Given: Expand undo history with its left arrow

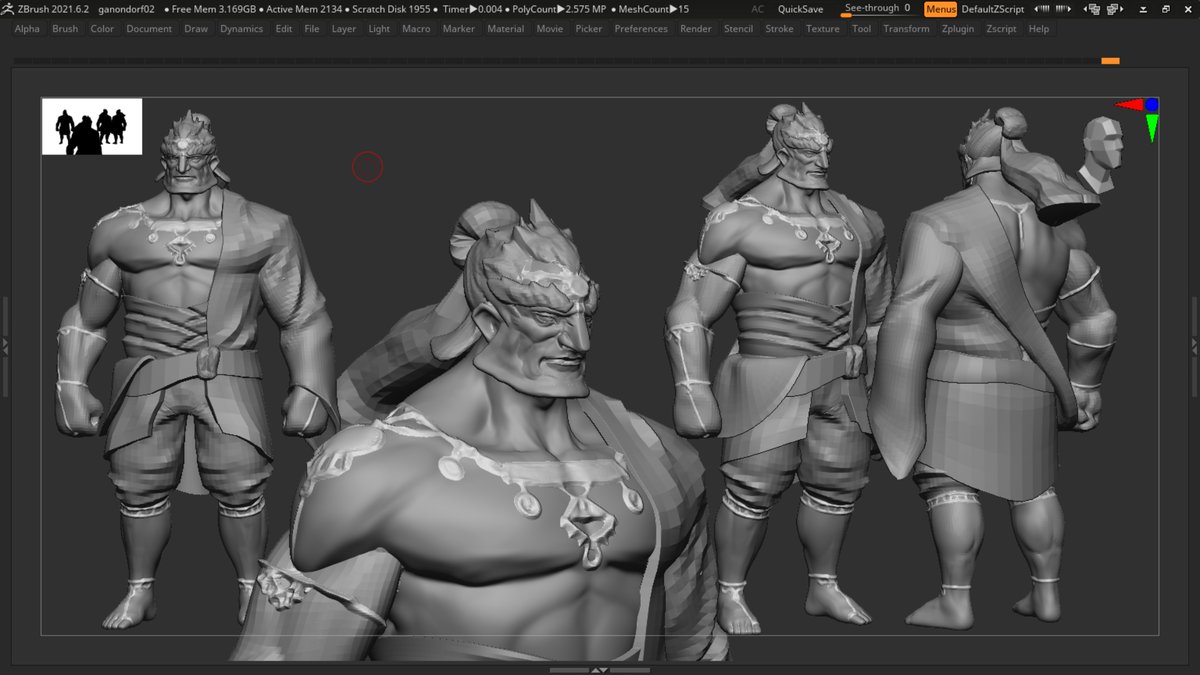Looking at the screenshot, I should [x=1036, y=9].
